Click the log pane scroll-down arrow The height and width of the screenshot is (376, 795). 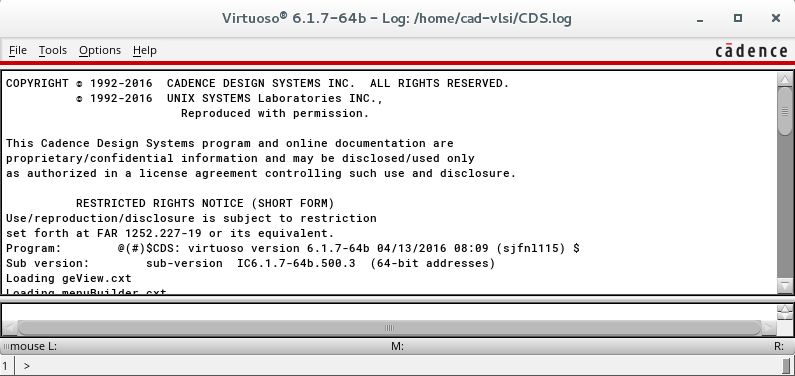pyautogui.click(x=785, y=286)
